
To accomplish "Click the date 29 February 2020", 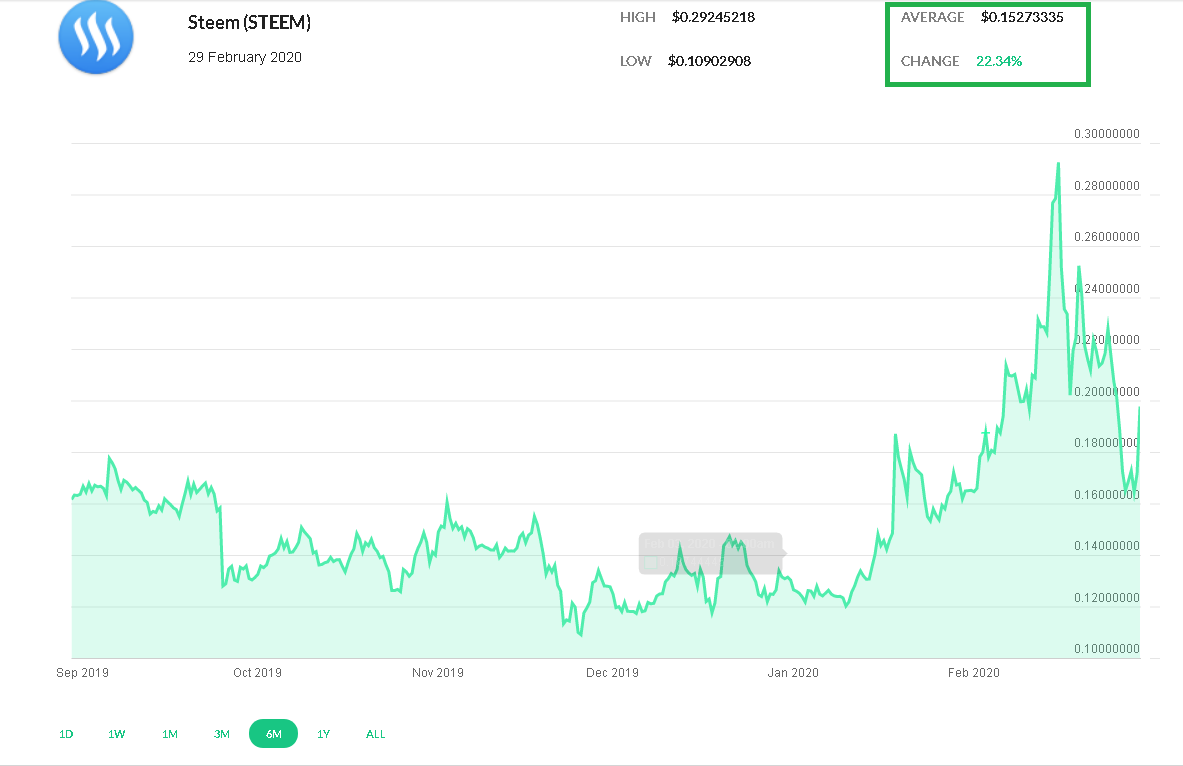I will (244, 57).
